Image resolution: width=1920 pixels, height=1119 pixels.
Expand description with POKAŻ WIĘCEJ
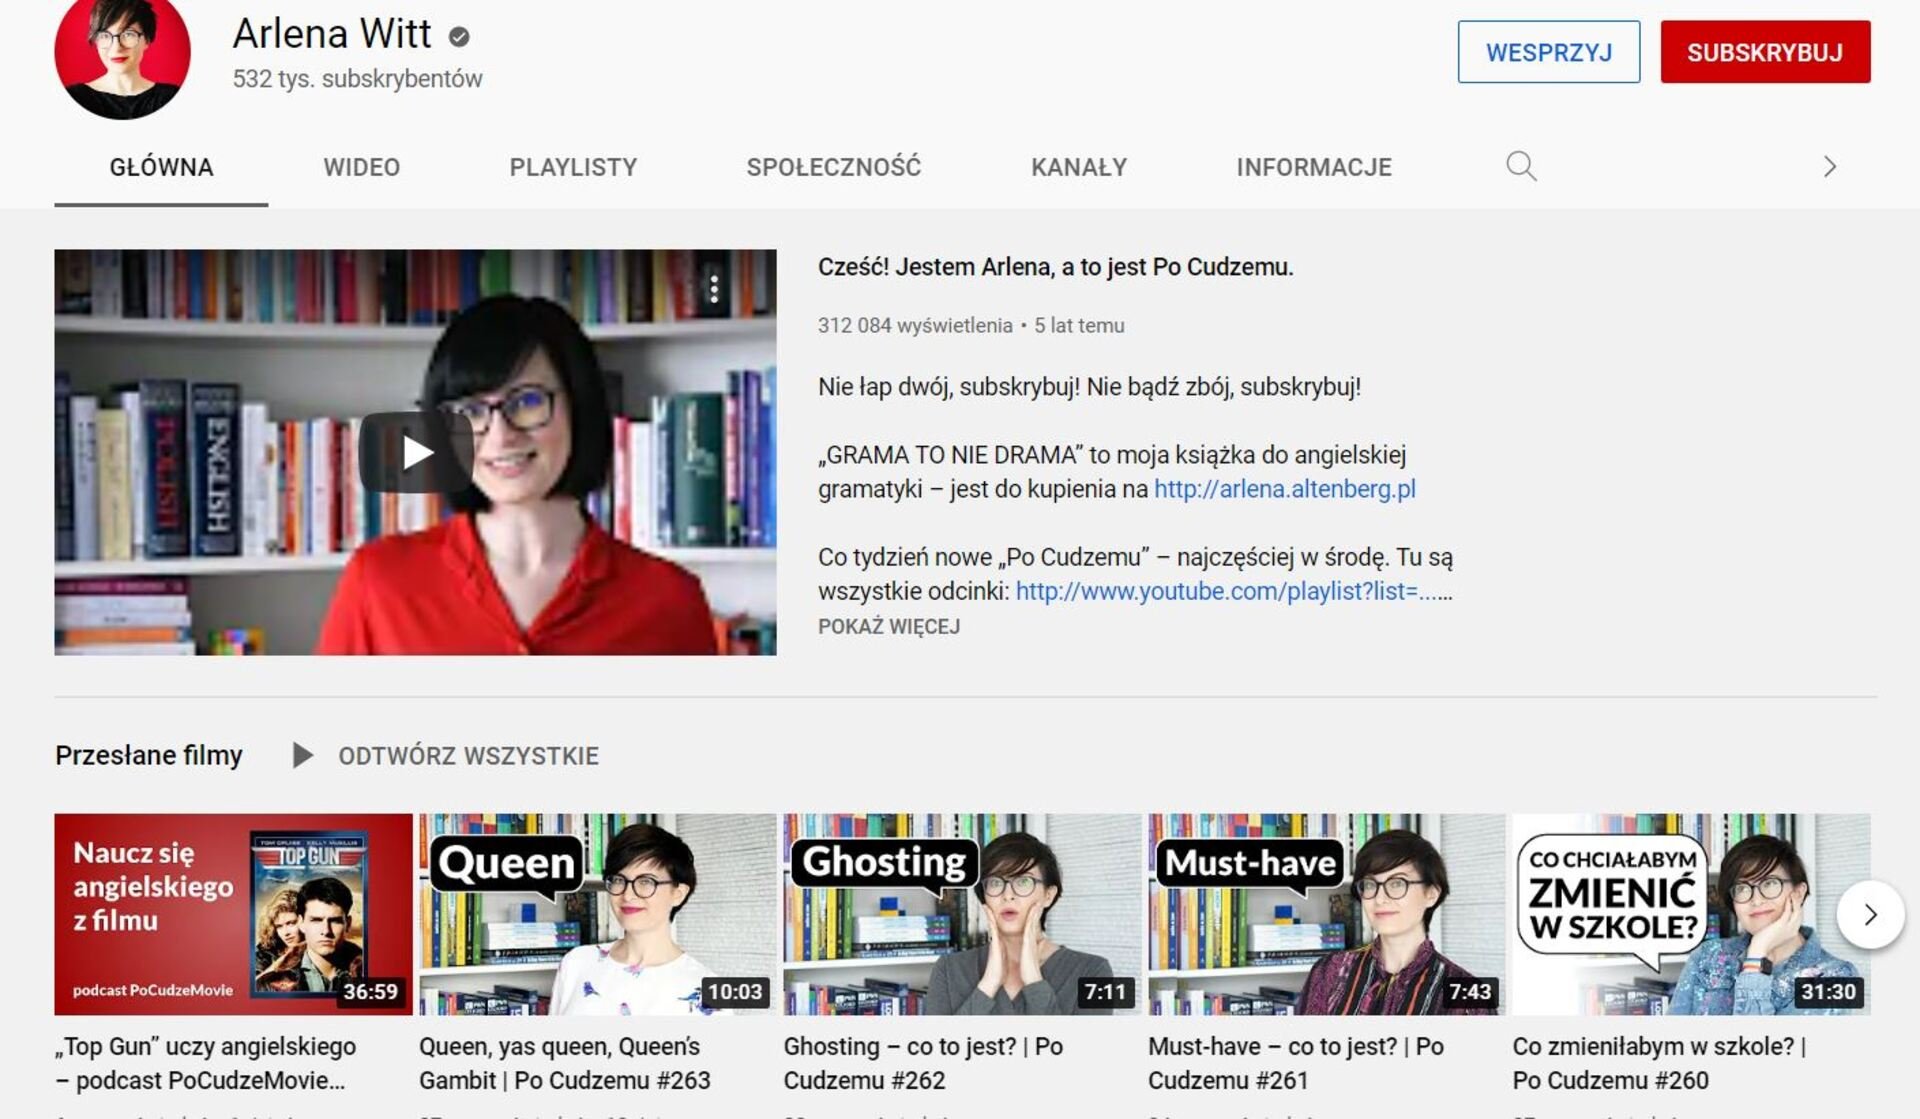[888, 626]
